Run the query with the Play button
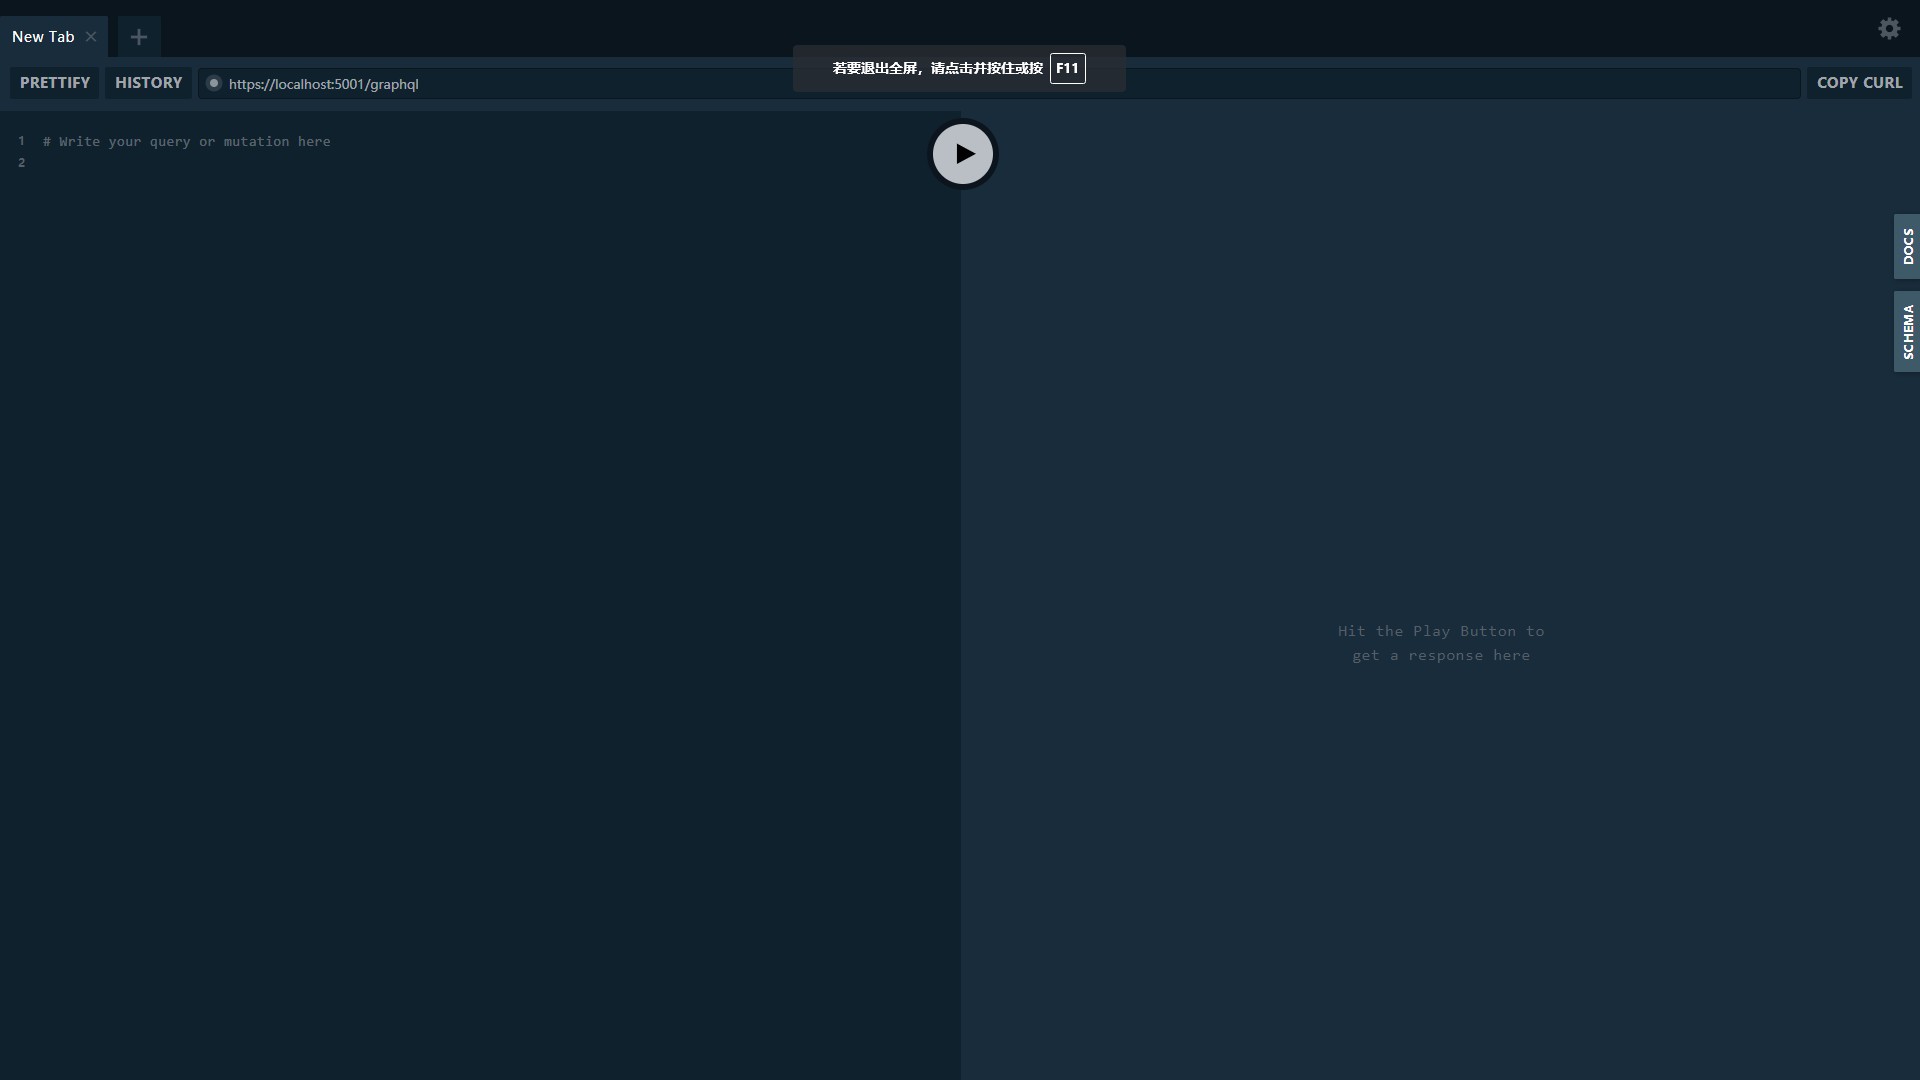The width and height of the screenshot is (1920, 1080). pyautogui.click(x=962, y=154)
